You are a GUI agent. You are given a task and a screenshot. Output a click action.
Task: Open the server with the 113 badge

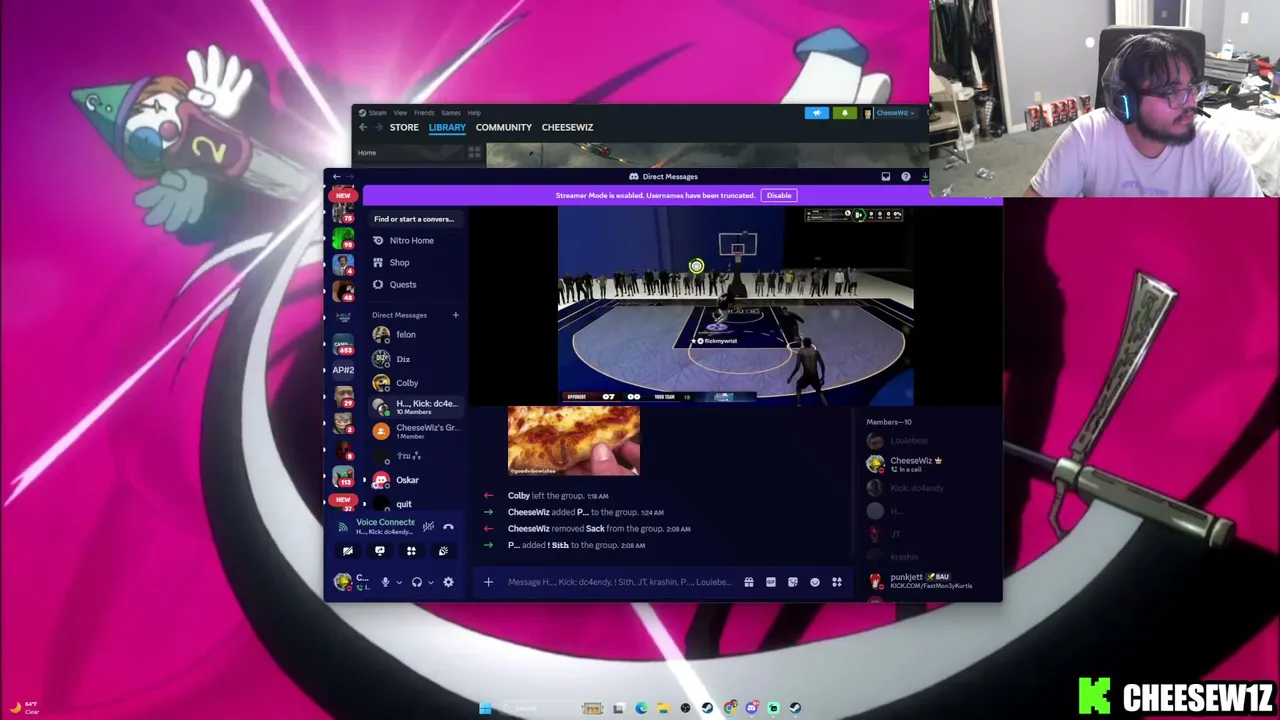click(343, 474)
